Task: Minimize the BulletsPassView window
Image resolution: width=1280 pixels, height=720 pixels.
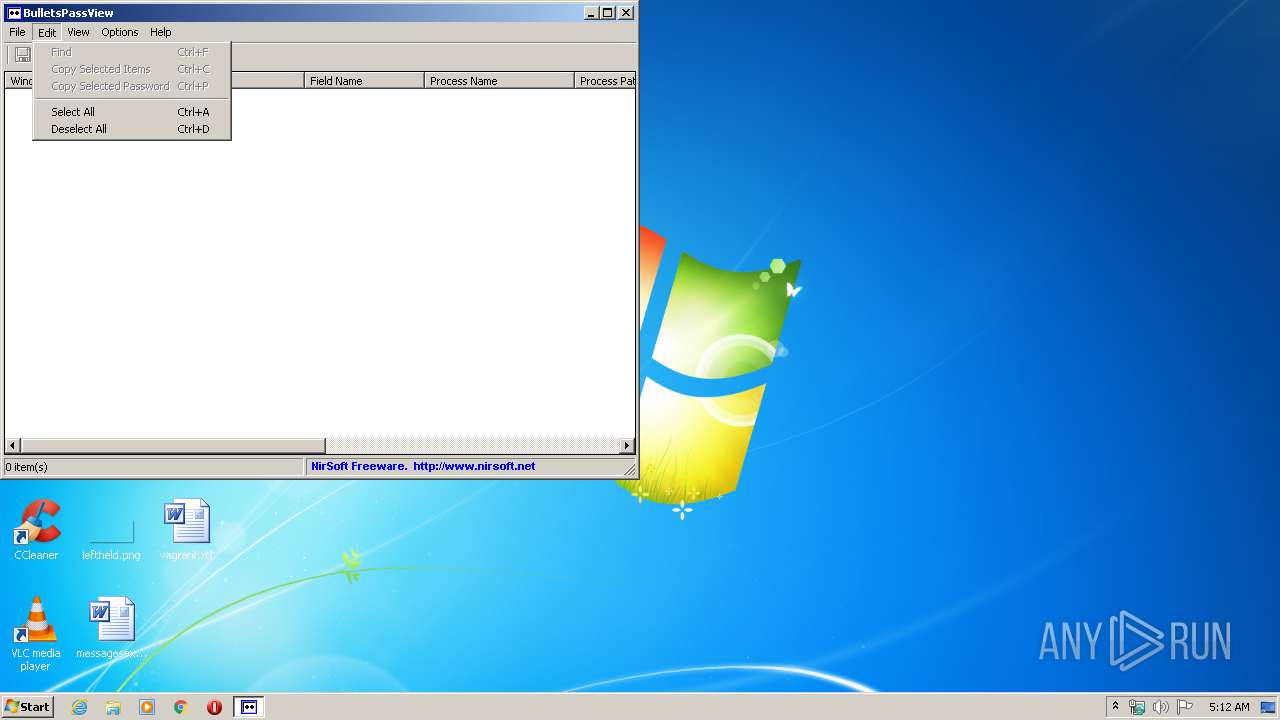Action: click(x=591, y=13)
